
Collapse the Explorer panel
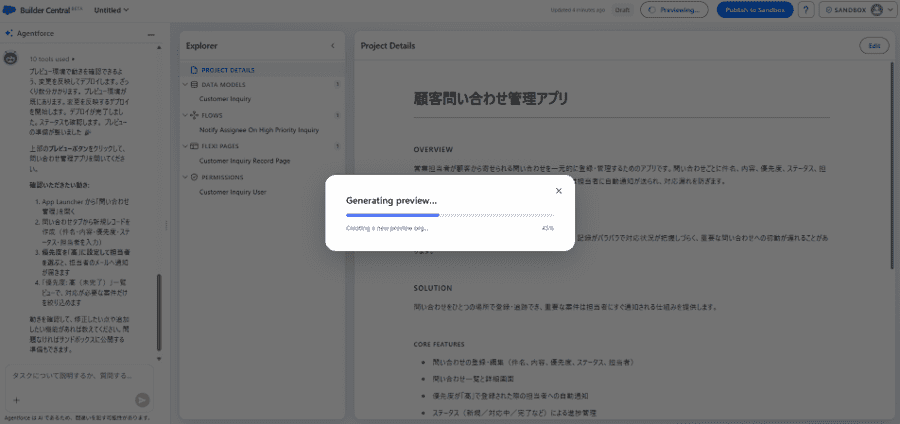tap(332, 46)
